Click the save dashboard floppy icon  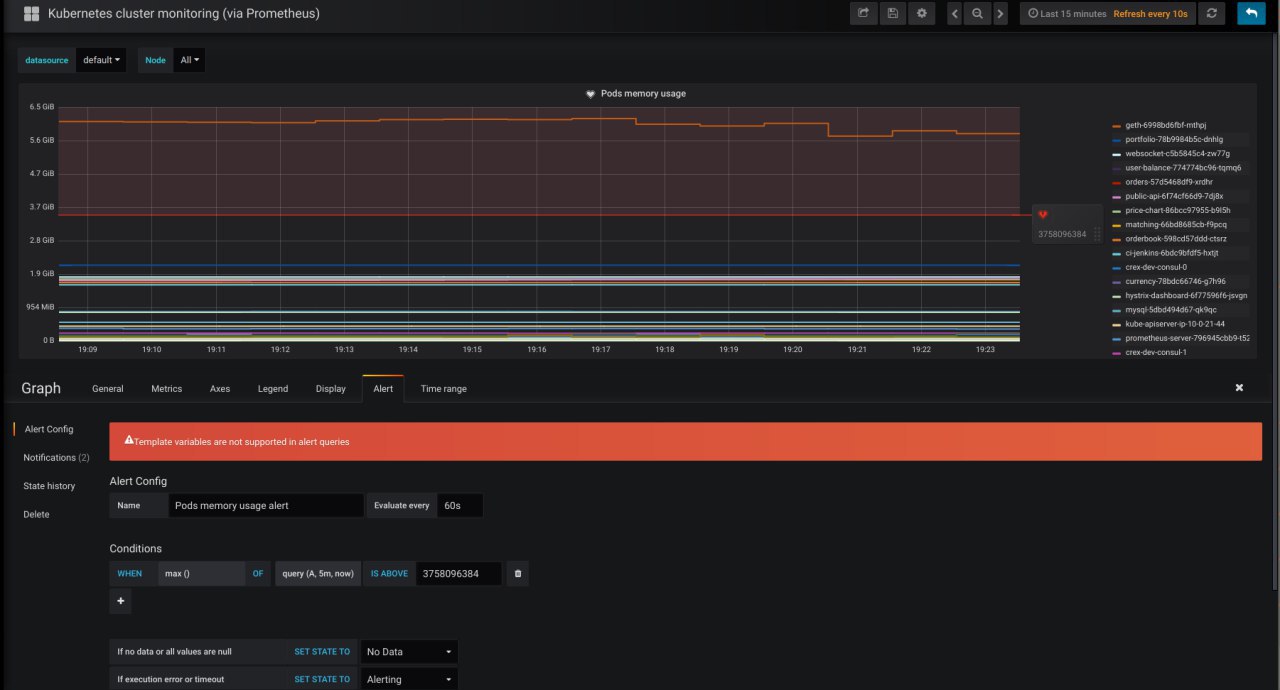[892, 13]
